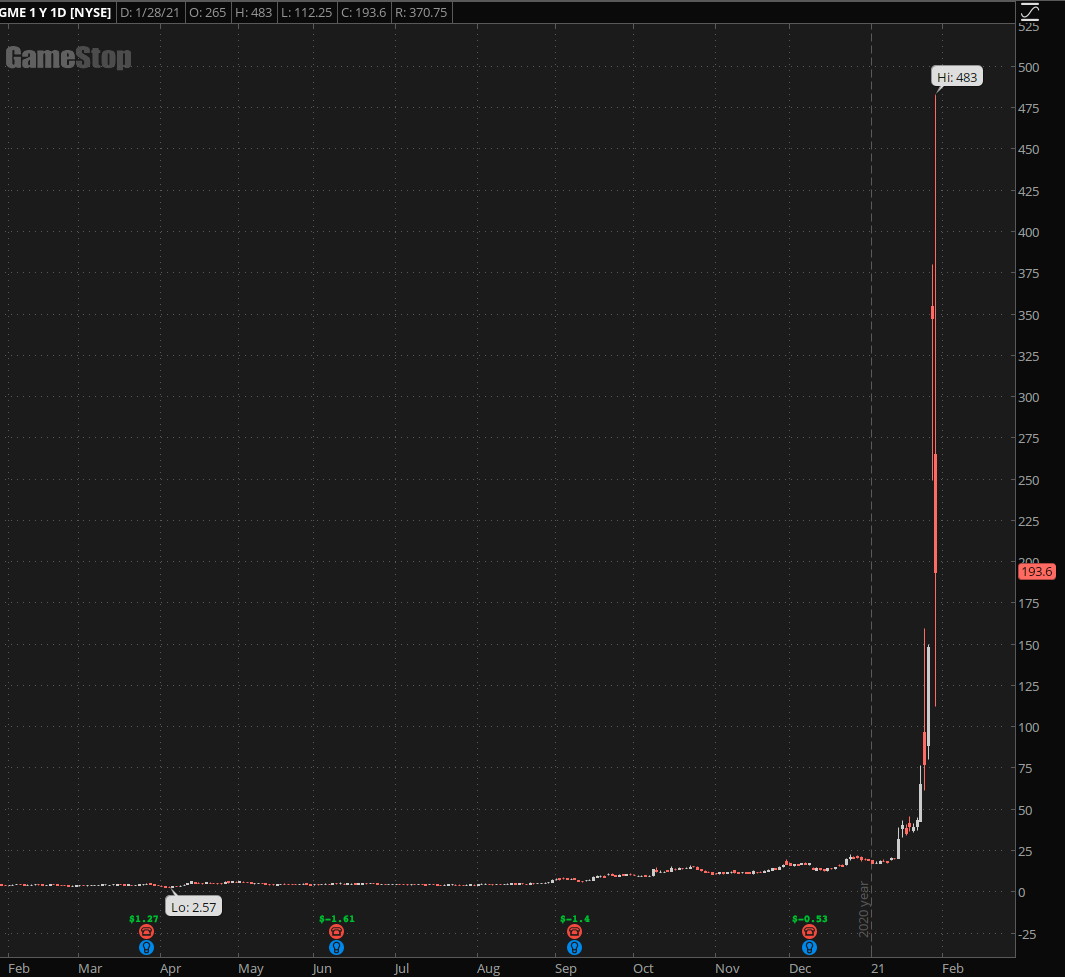Image resolution: width=1065 pixels, height=977 pixels.
Task: Click the Lo: 2.57 price bubble
Action: pos(193,907)
